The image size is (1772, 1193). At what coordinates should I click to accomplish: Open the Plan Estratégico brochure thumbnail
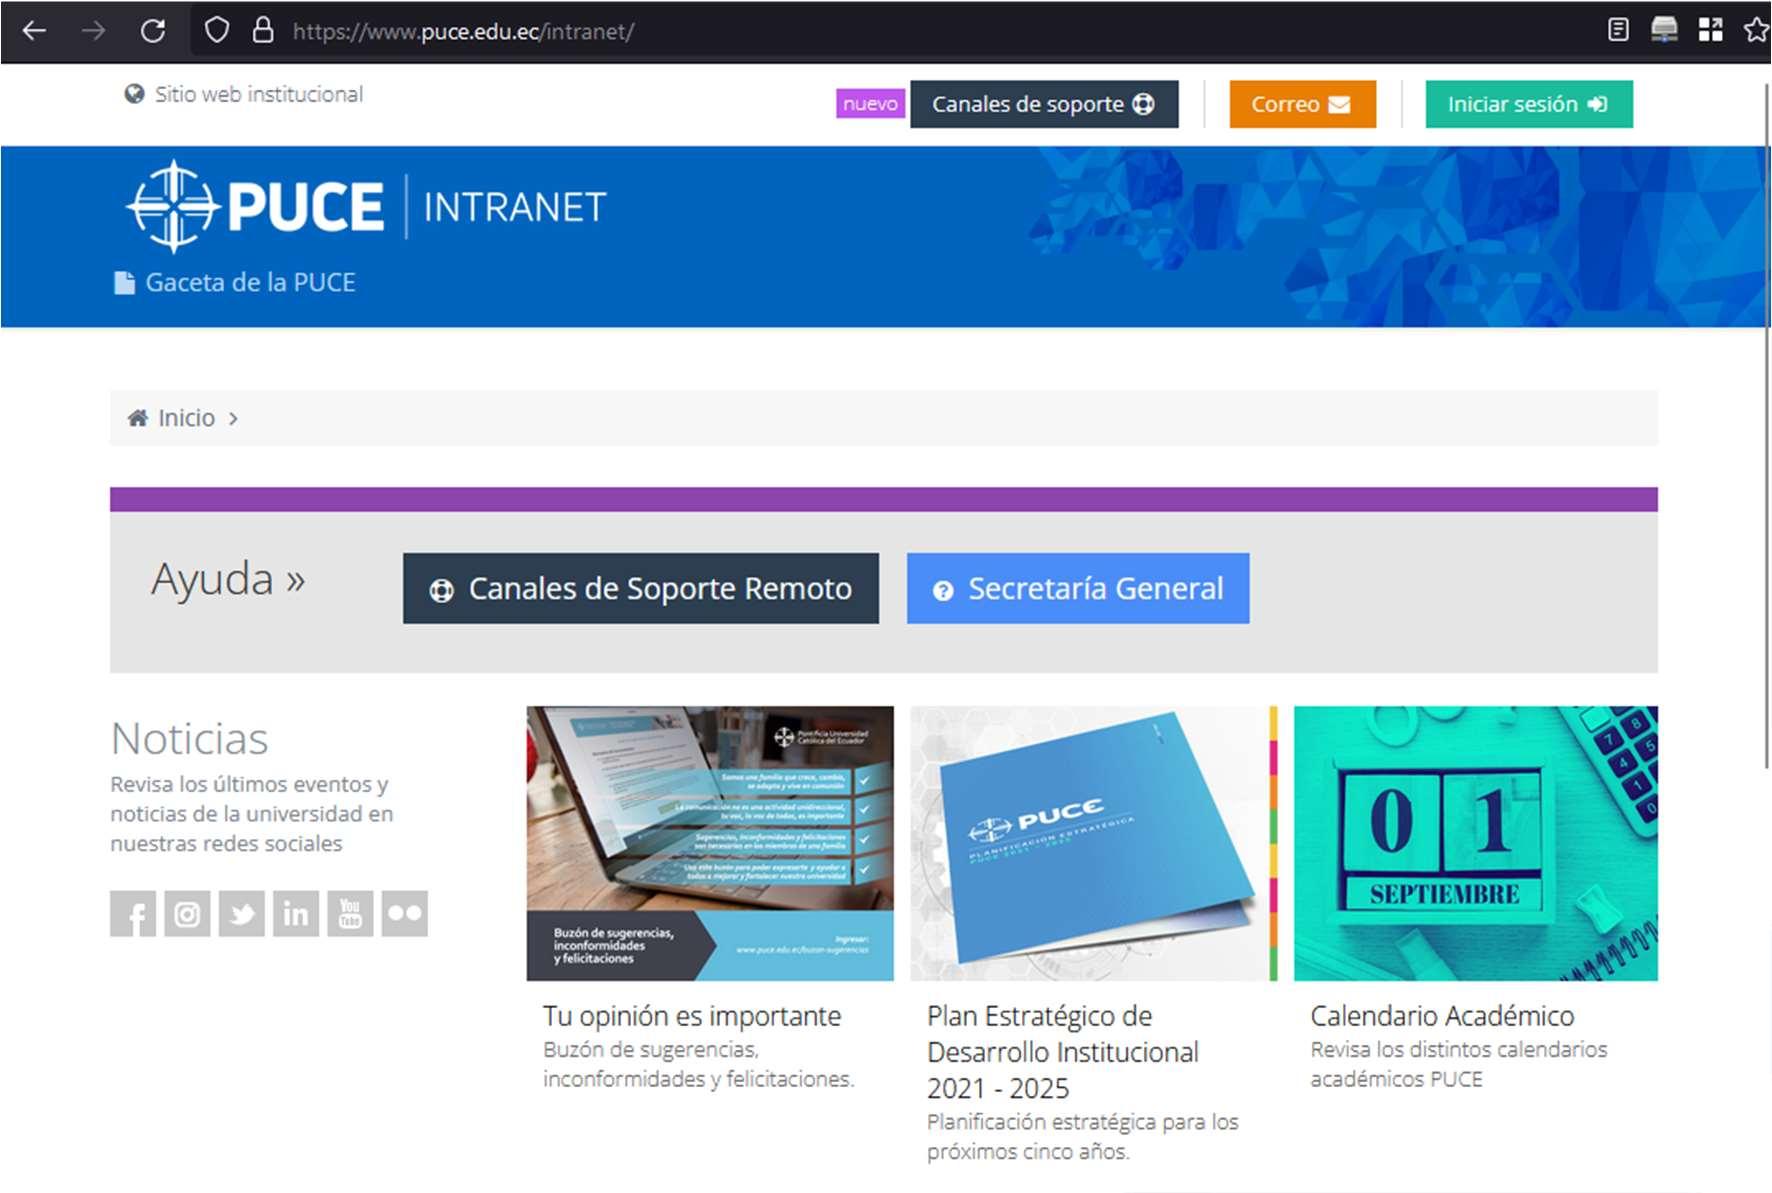pyautogui.click(x=1093, y=843)
